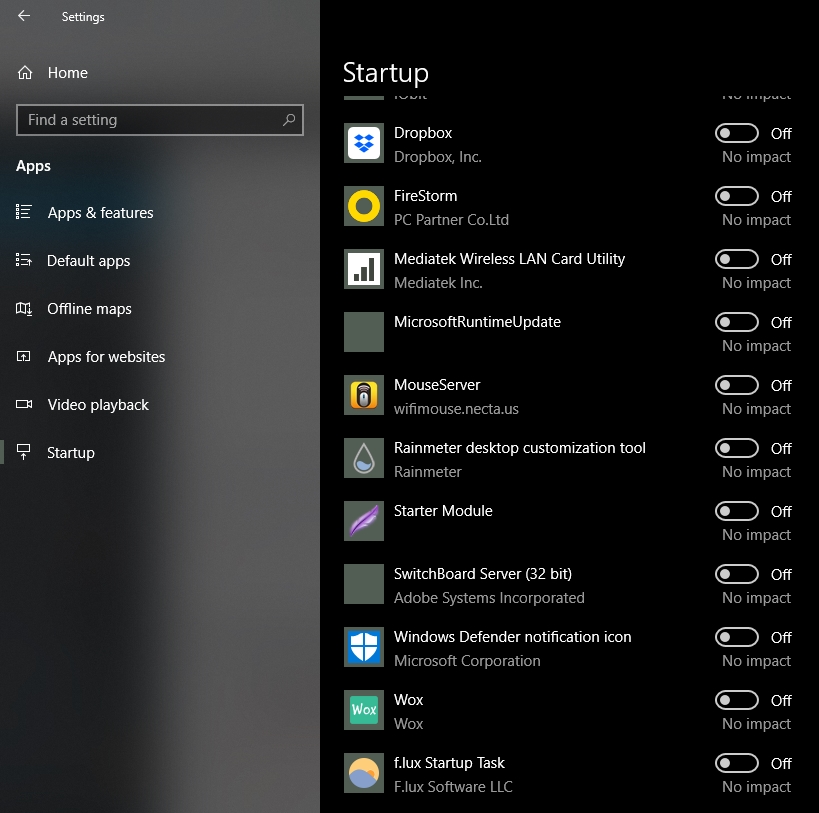Viewport: 819px width, 813px height.
Task: Enable Dropbox at startup
Action: 736,133
